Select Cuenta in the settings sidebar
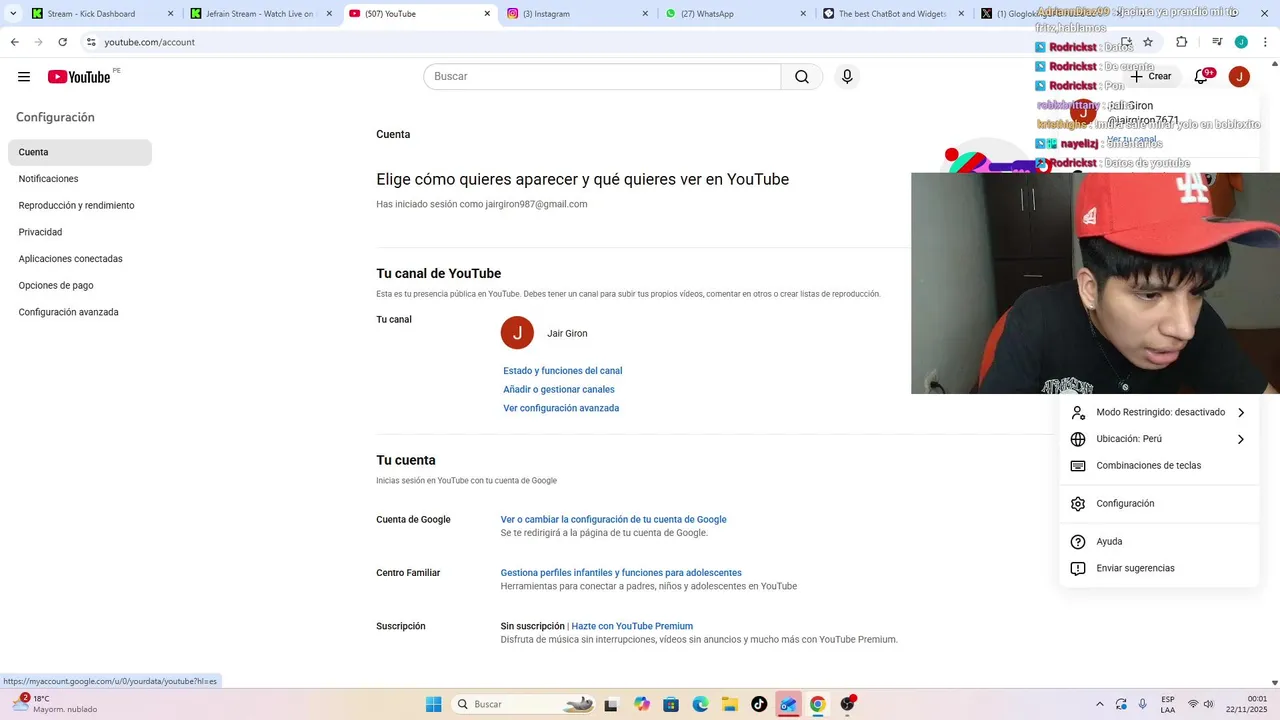Screen dimensions: 1280x720 [80, 152]
